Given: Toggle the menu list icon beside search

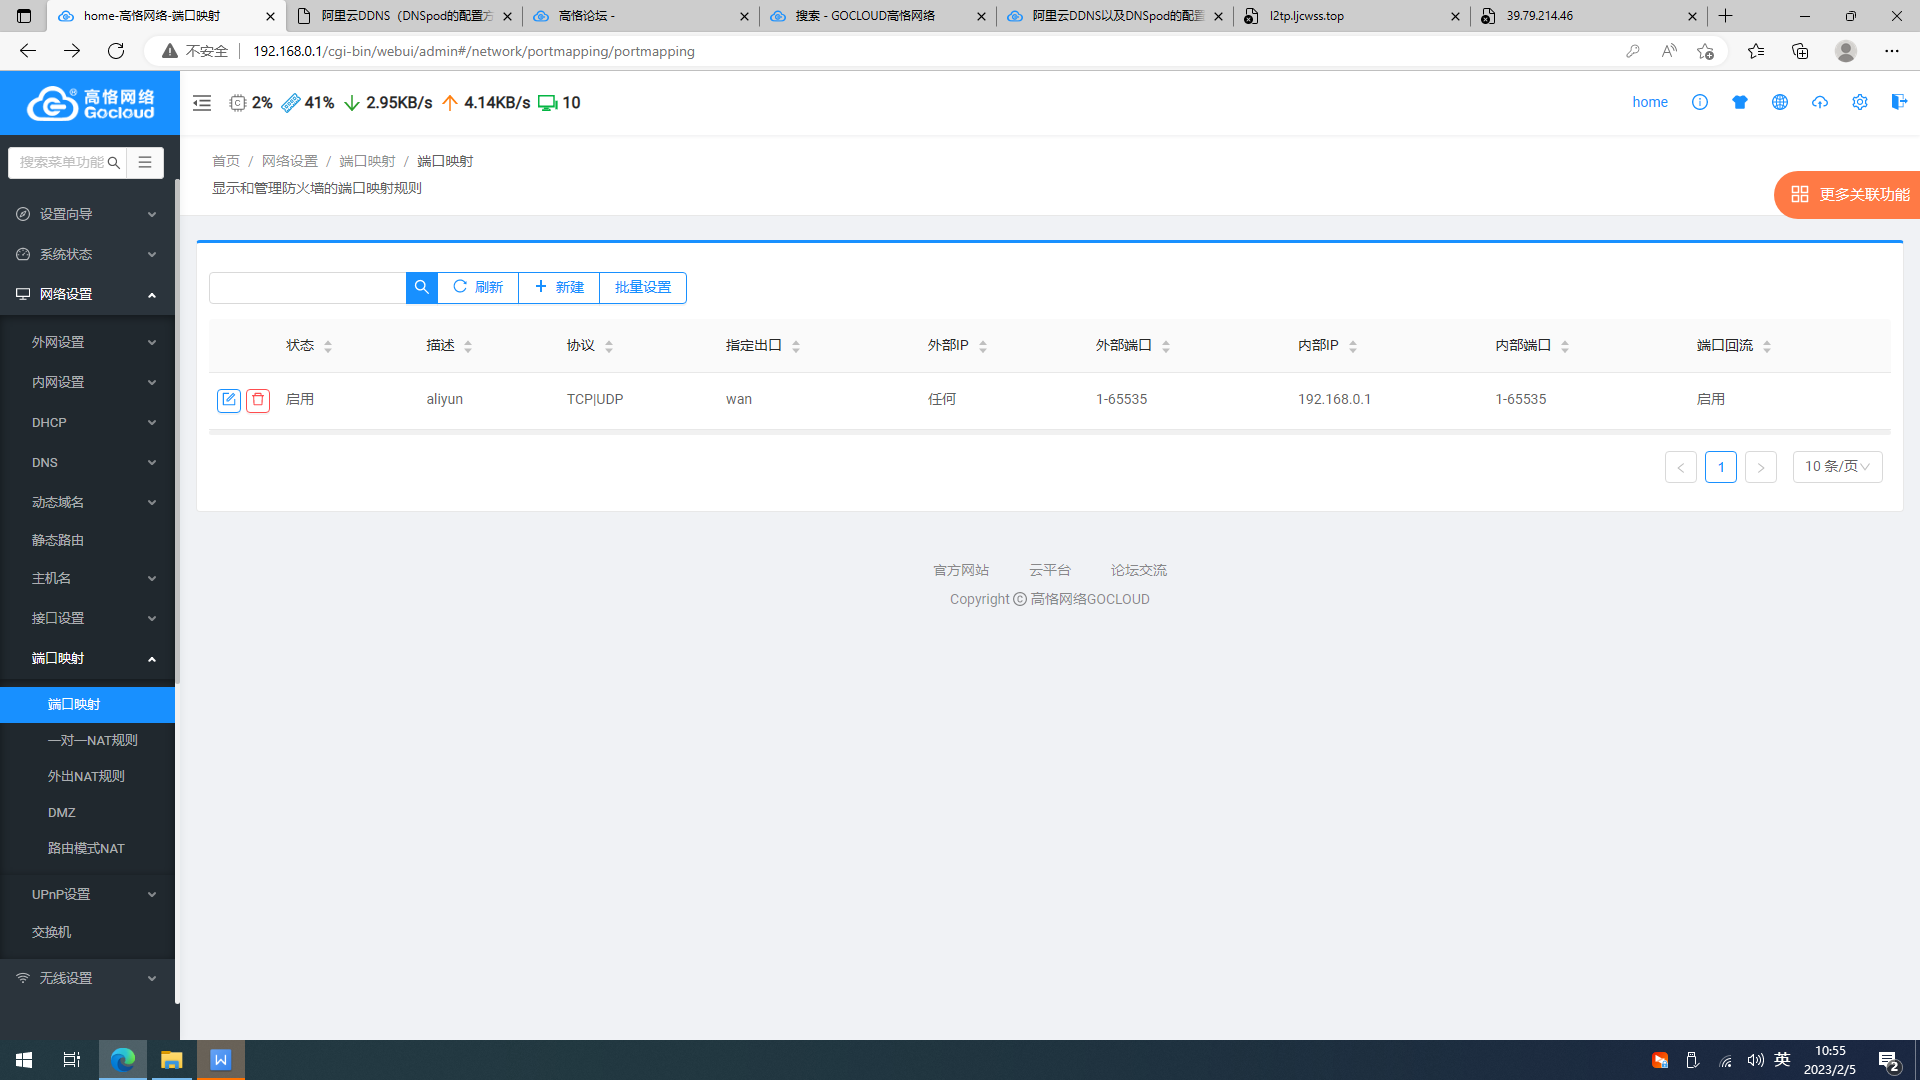Looking at the screenshot, I should coord(145,162).
